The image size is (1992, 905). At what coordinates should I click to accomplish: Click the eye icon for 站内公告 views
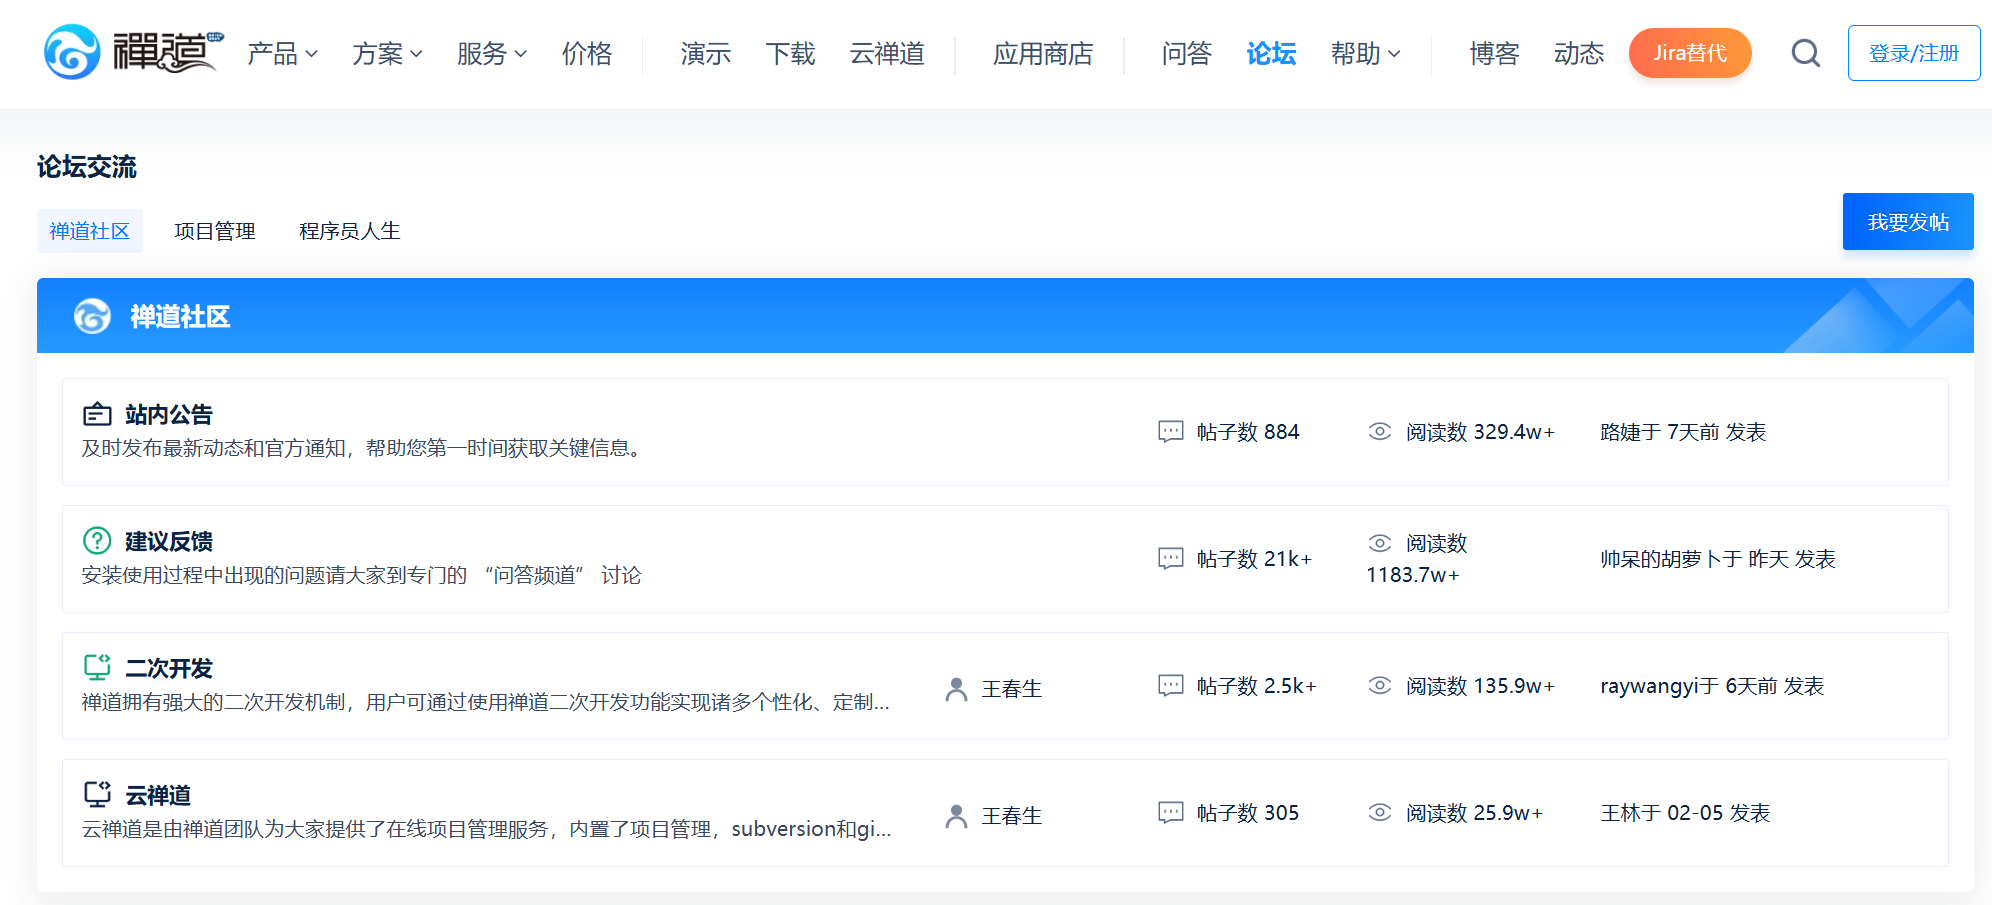[1379, 432]
